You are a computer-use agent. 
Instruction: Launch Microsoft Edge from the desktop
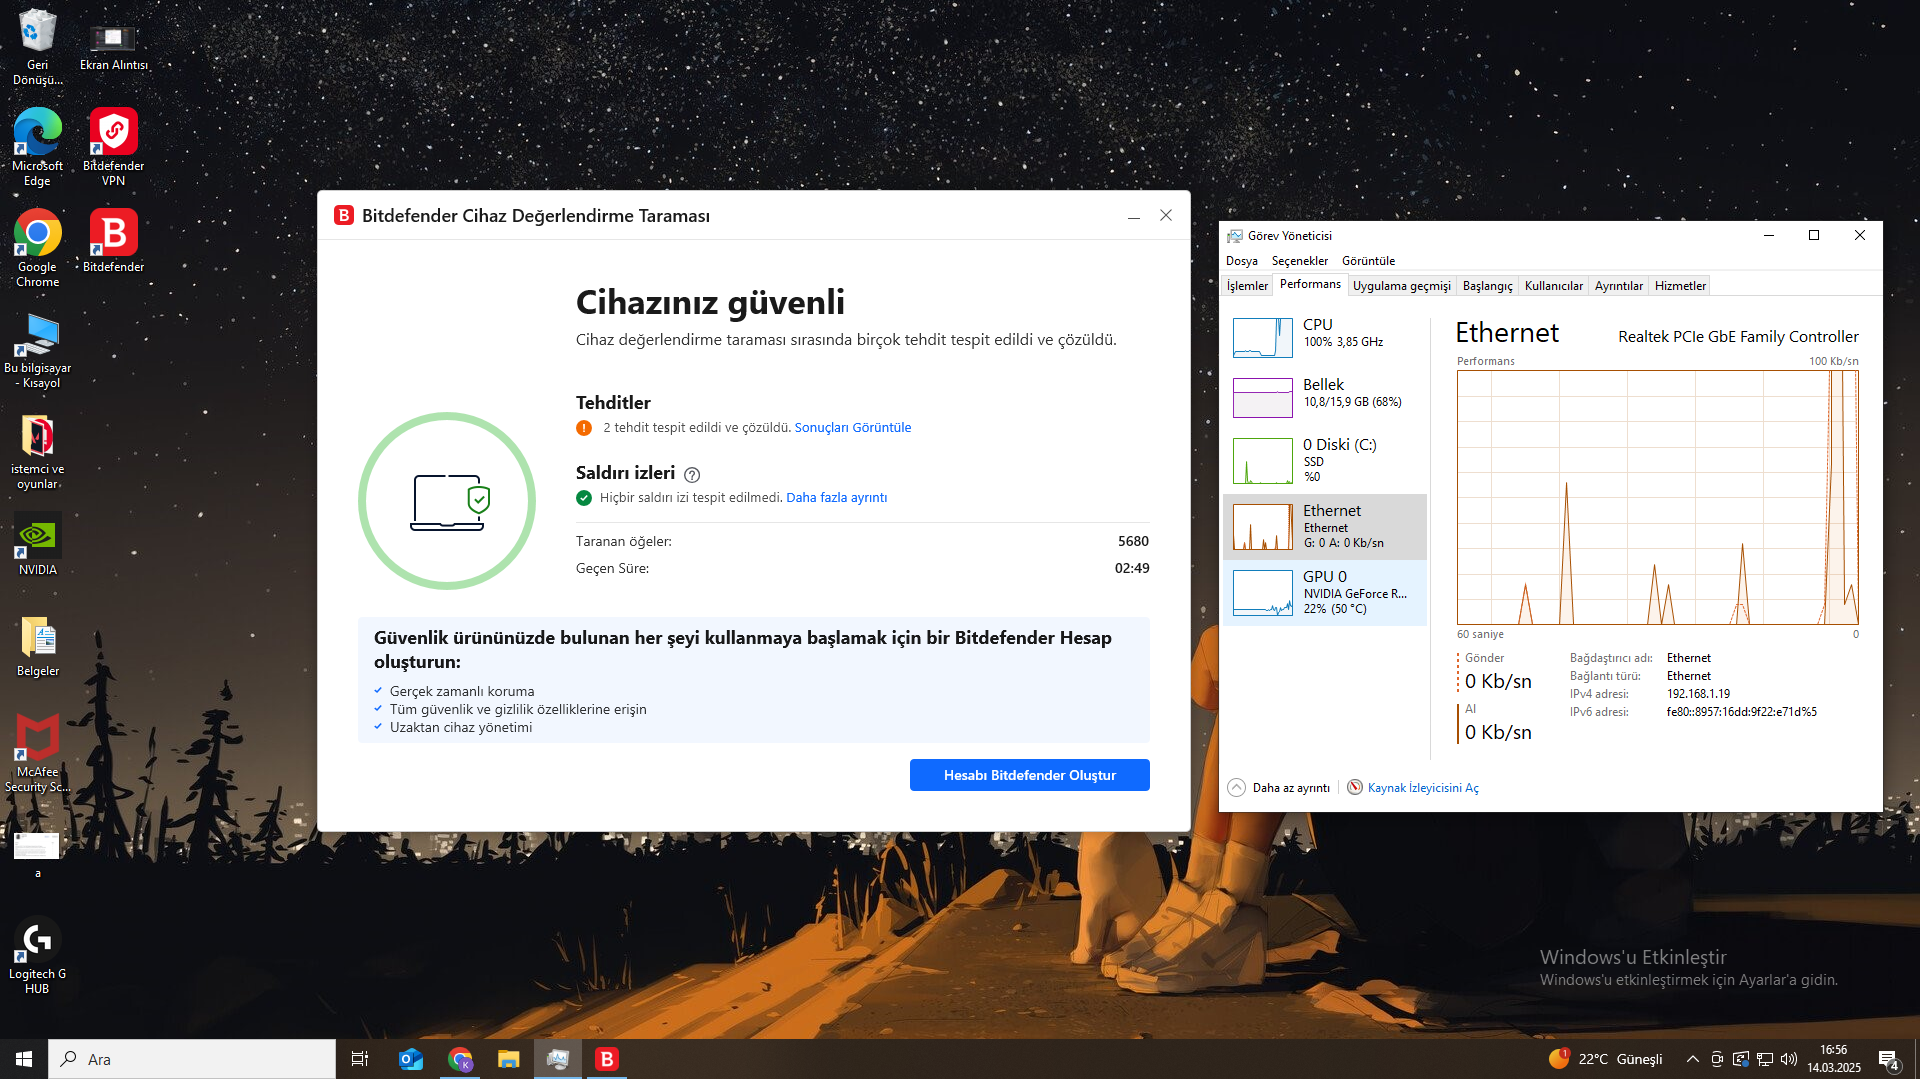pos(37,147)
